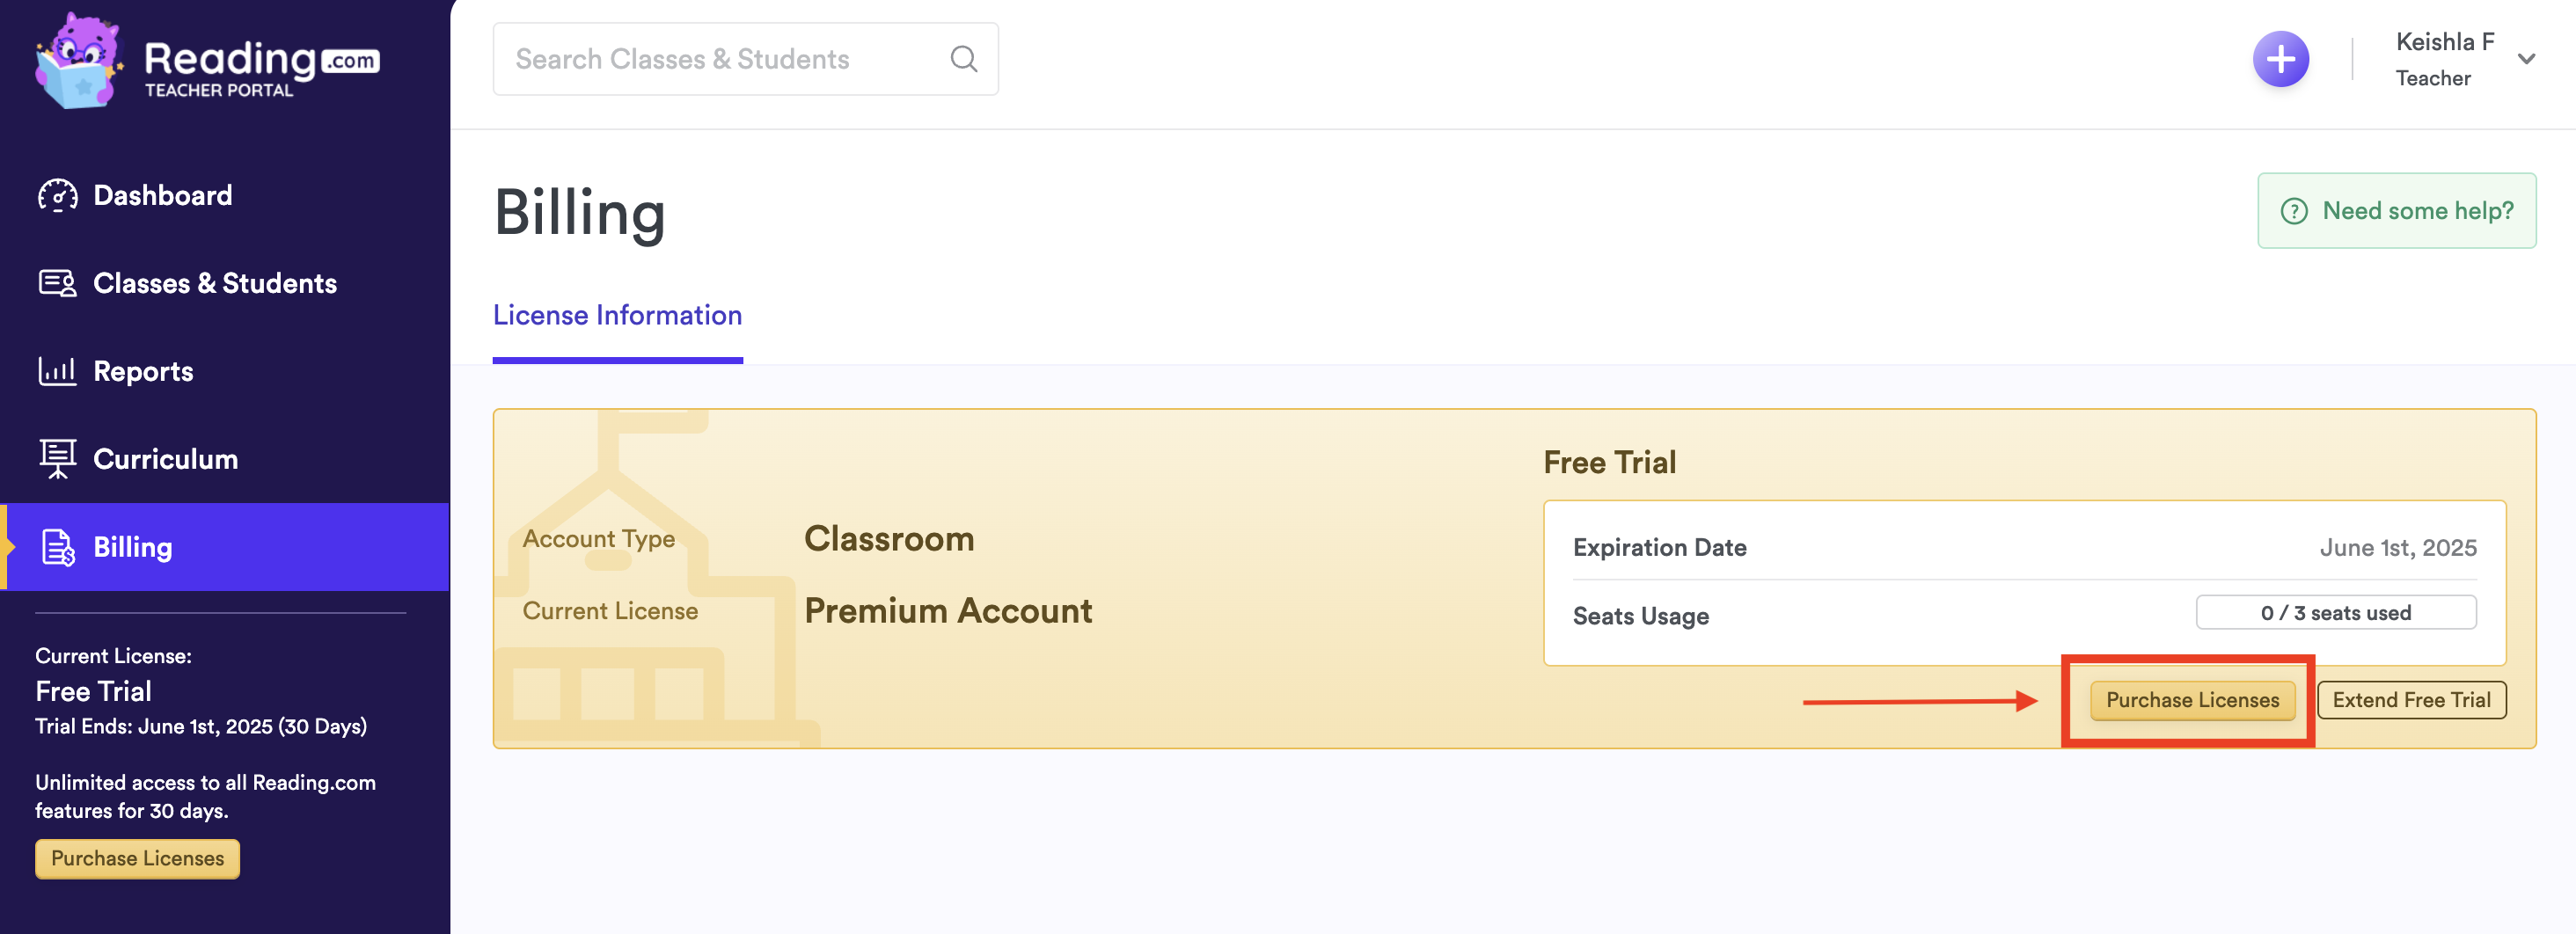This screenshot has height=934, width=2576.
Task: Click the Curriculum presentation board icon
Action: (57, 459)
